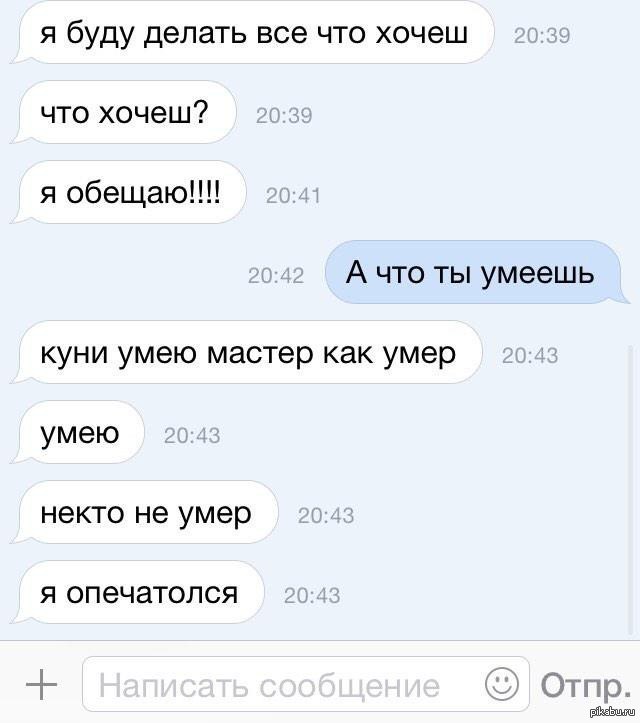Click the timestamp beside я опечатолся
Screen dimensions: 640x723
pos(312,595)
